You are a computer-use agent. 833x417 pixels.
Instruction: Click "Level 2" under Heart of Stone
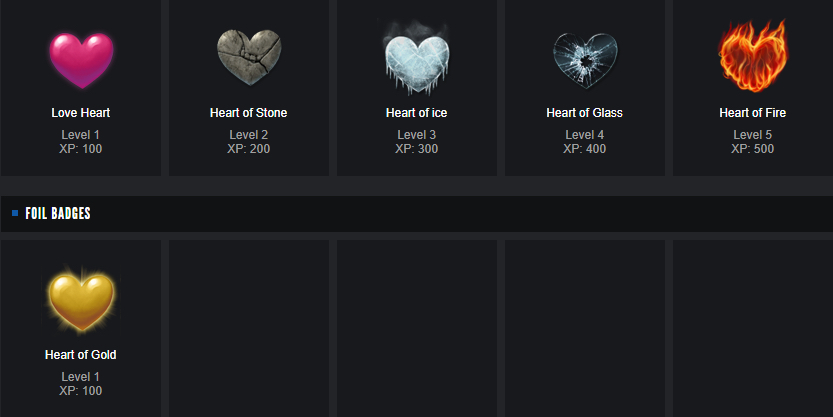[249, 135]
